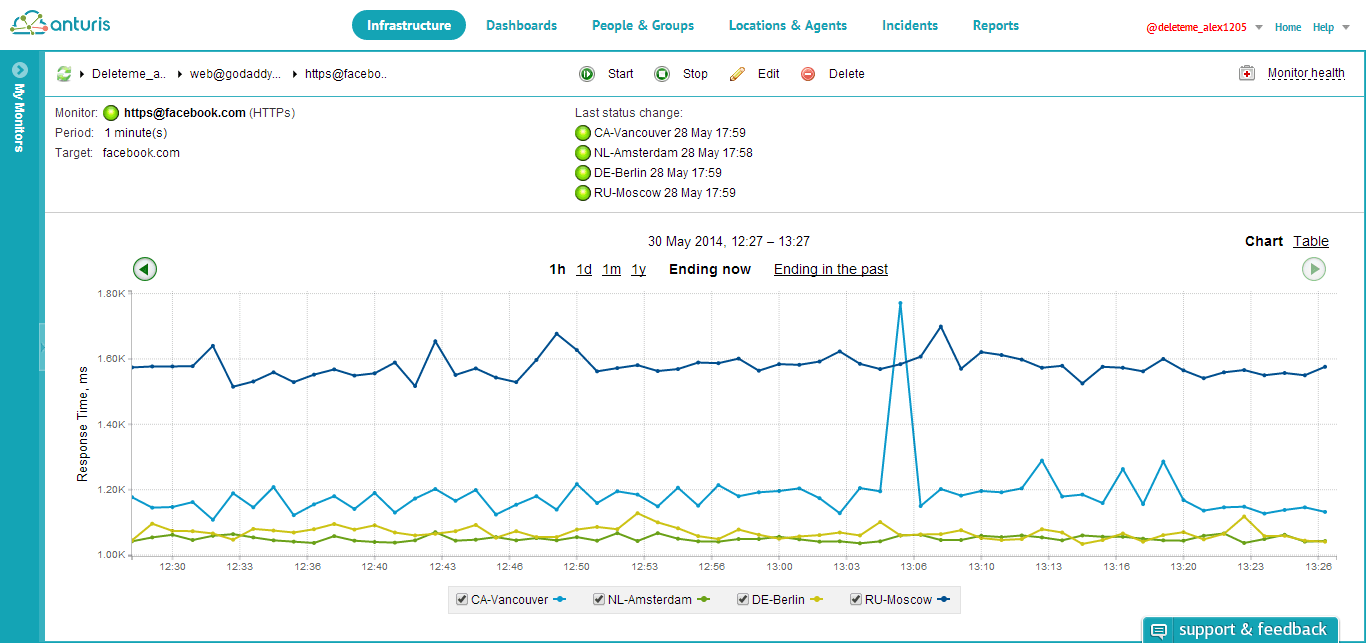Uncheck the CA-Vancouver series checkbox
1366x643 pixels.
462,600
